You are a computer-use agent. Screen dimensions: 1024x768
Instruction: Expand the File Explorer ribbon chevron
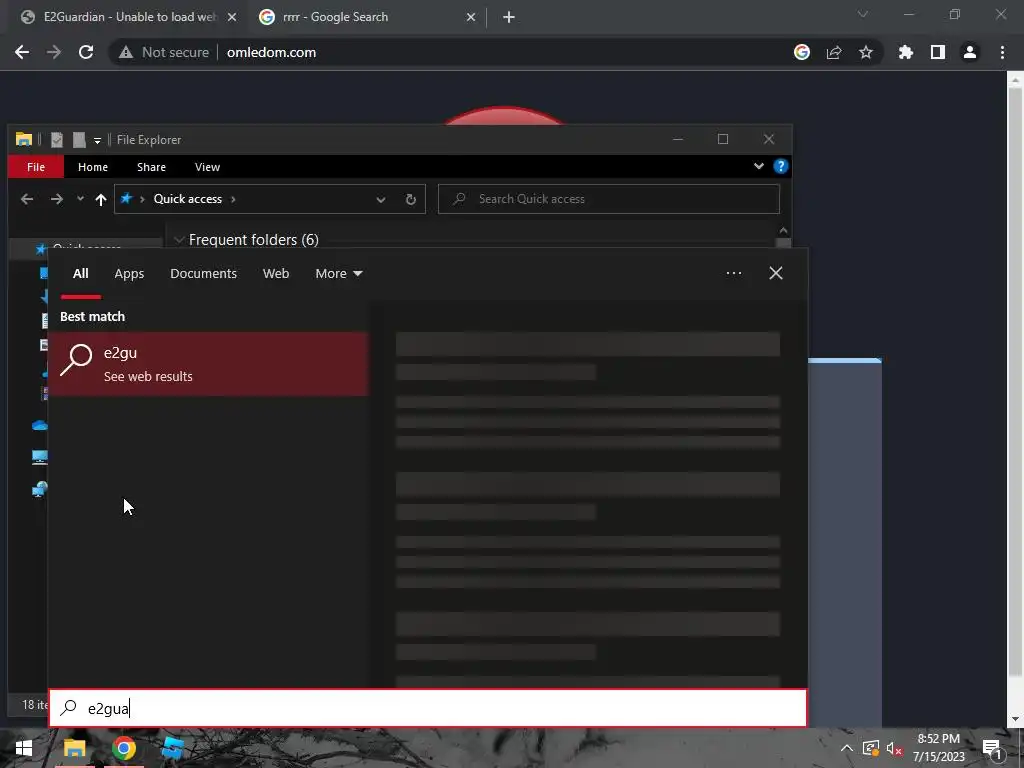[758, 167]
